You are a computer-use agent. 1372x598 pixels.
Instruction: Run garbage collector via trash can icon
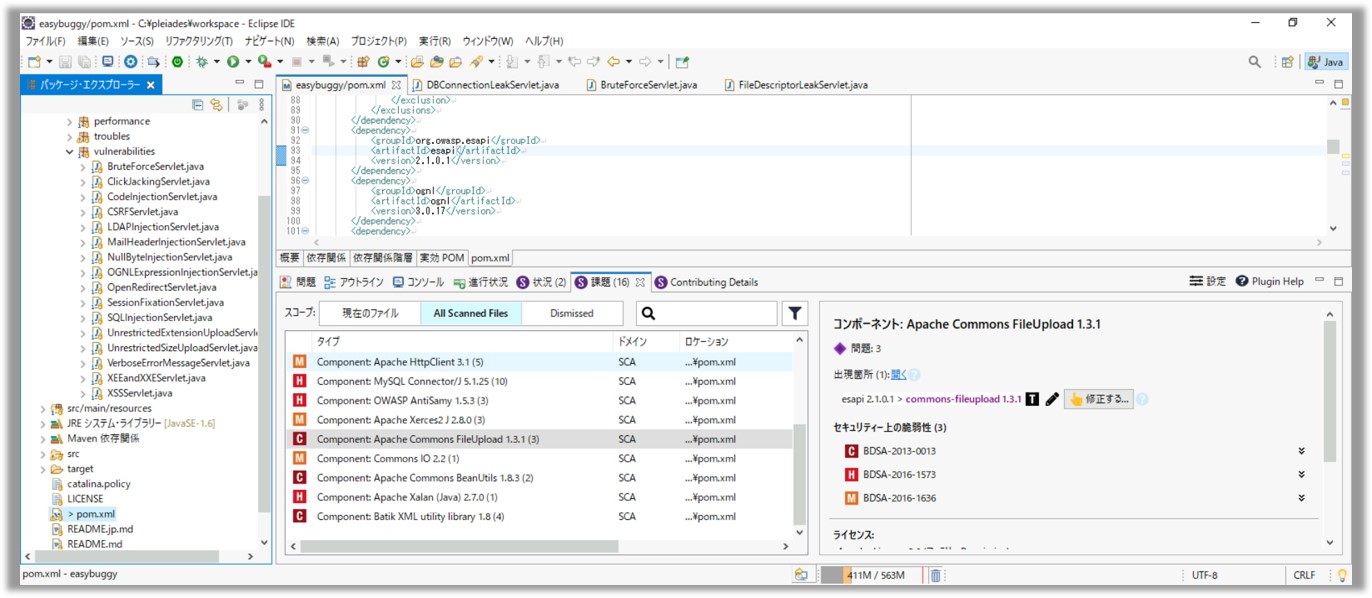pos(935,575)
